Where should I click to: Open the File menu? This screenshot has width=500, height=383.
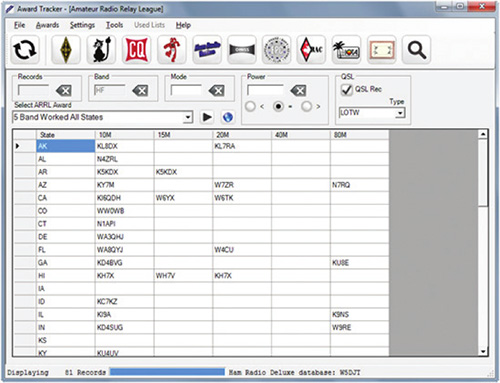coord(20,25)
